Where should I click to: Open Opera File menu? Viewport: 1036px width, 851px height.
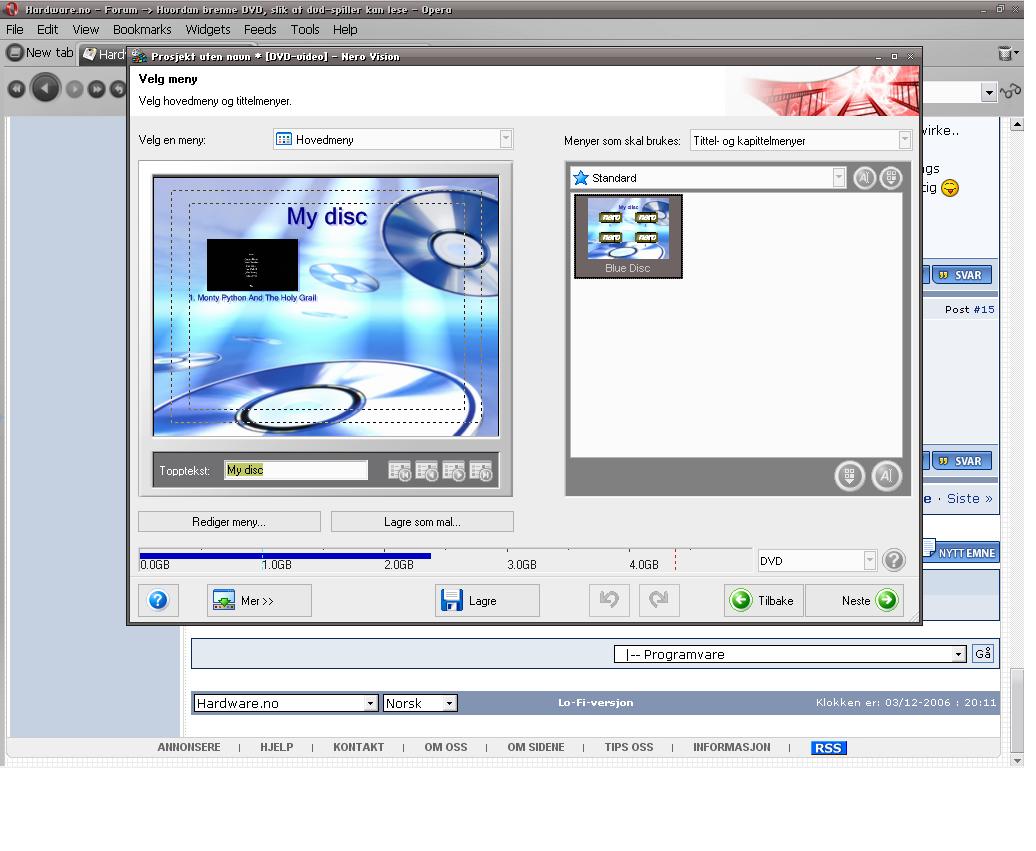pos(15,30)
